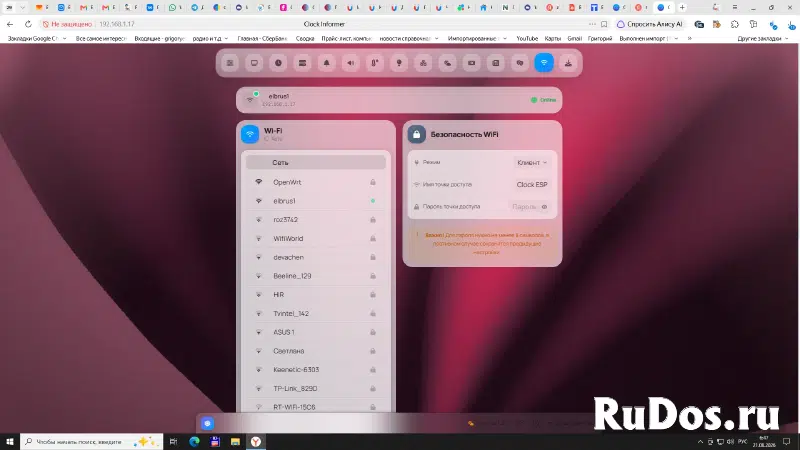
Task: Open the sound speaker settings icon
Action: tap(351, 63)
